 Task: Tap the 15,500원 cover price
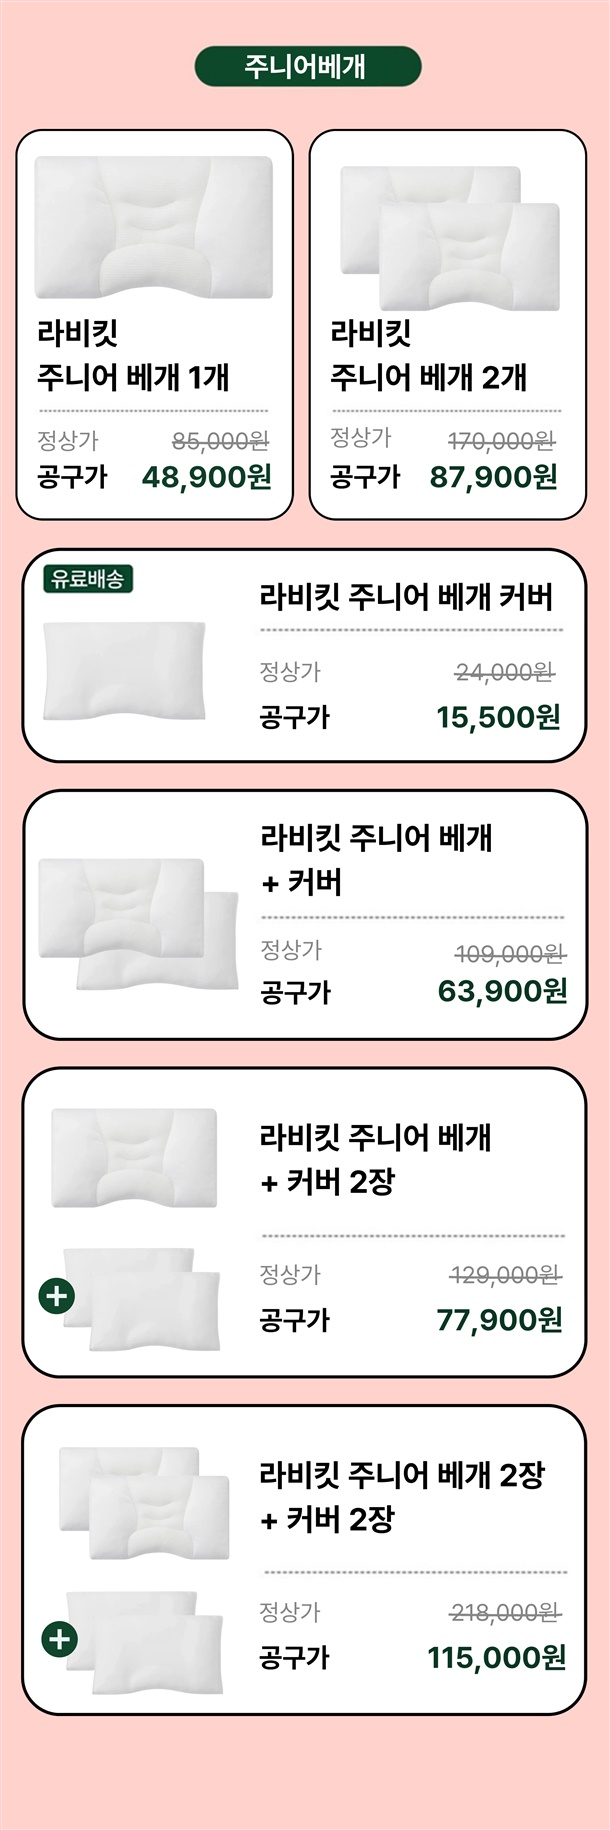[x=498, y=717]
